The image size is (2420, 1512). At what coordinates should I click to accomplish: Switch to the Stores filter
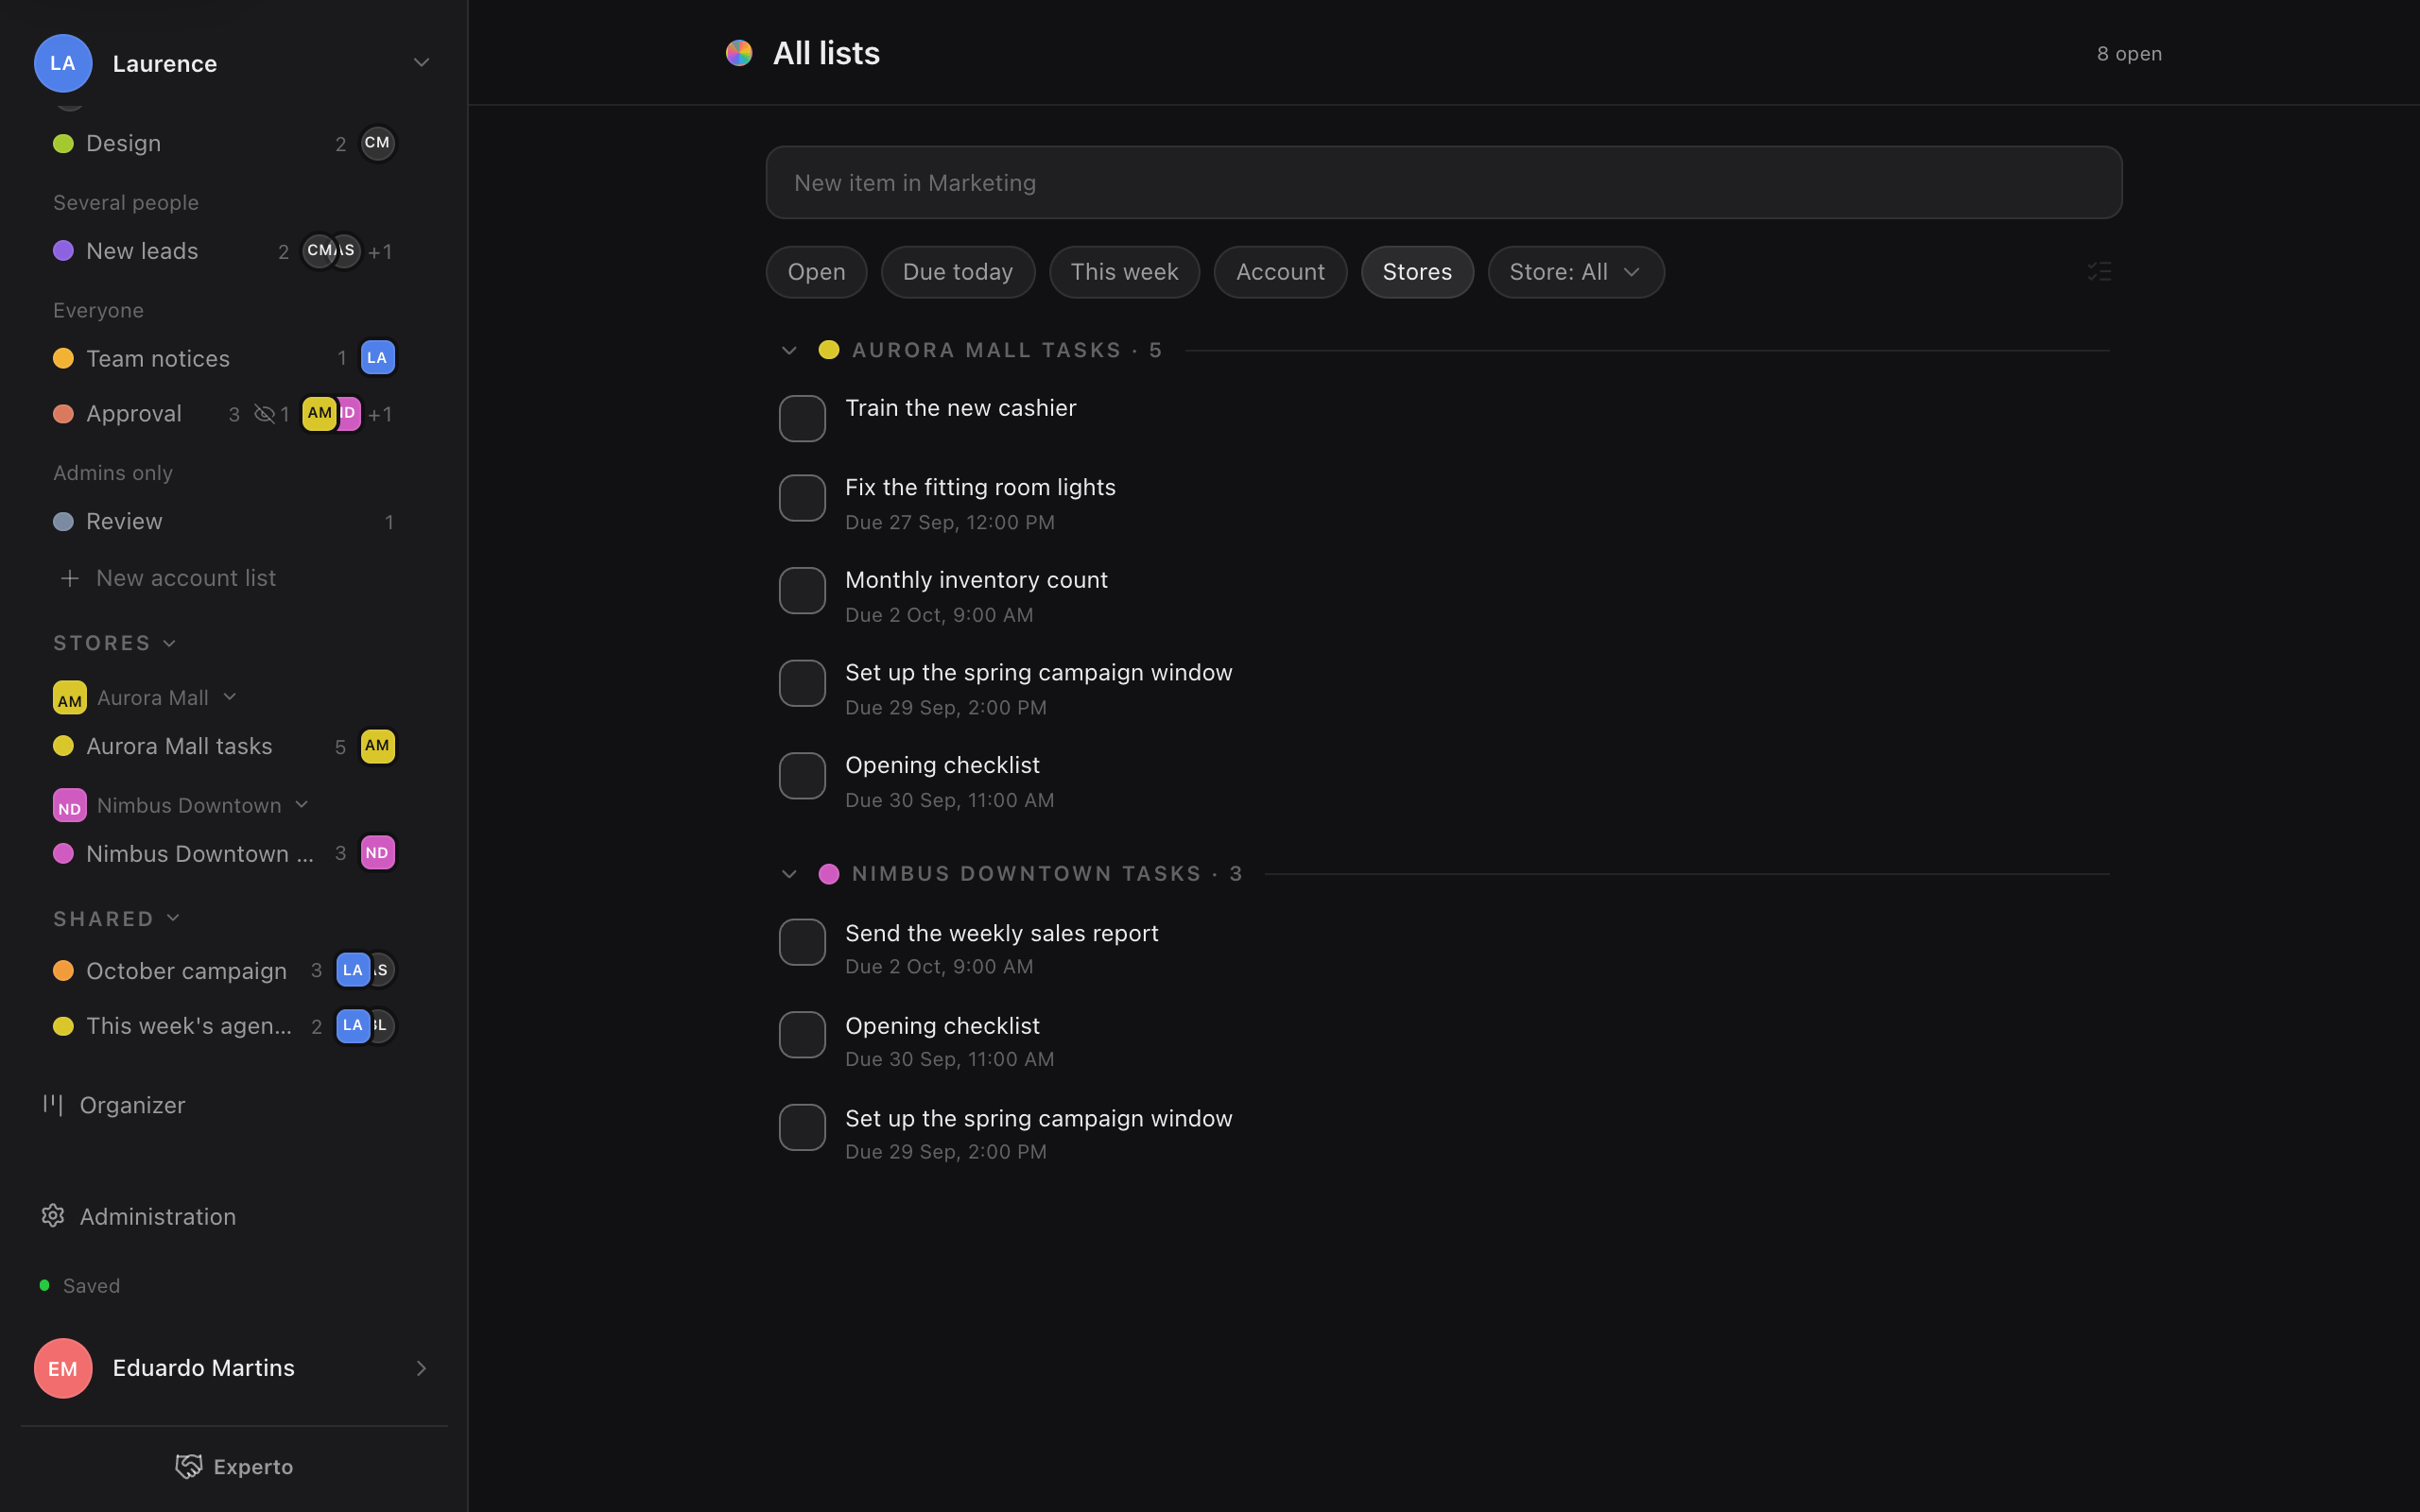pos(1417,272)
